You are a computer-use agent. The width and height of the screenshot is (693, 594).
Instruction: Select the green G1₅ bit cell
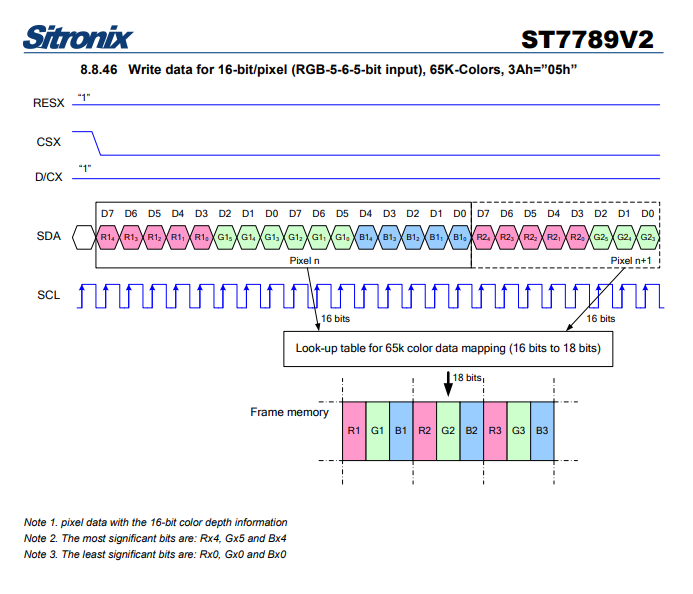(225, 237)
